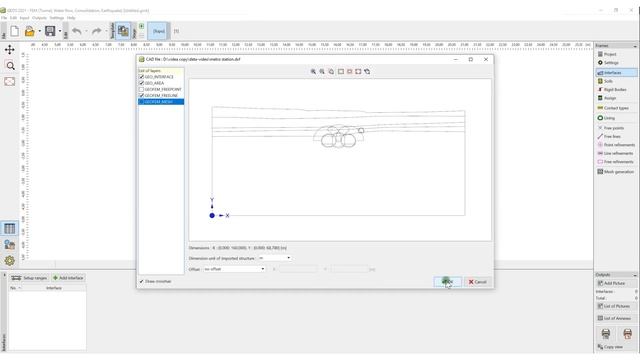Click the gear settings icon in left sidebar
This screenshot has width=640, height=360.
point(10,260)
